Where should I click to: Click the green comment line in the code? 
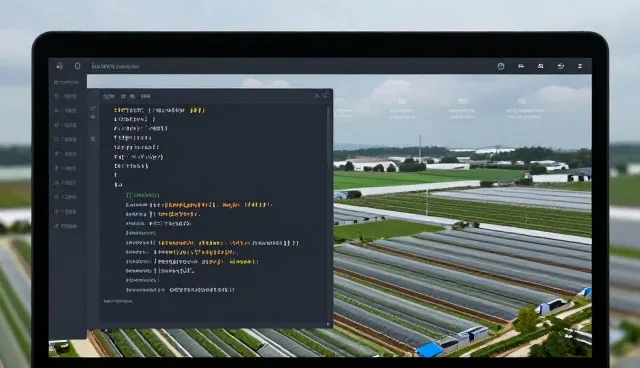tap(142, 195)
